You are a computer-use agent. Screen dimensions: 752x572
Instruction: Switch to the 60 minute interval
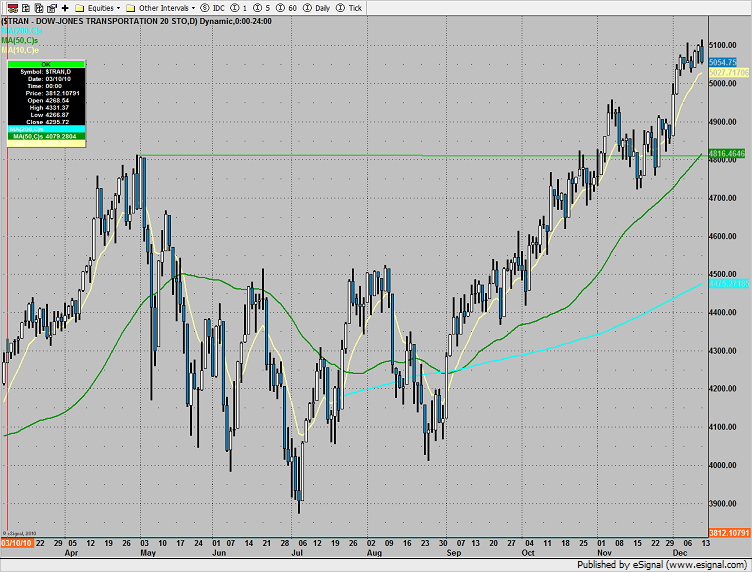tap(286, 8)
